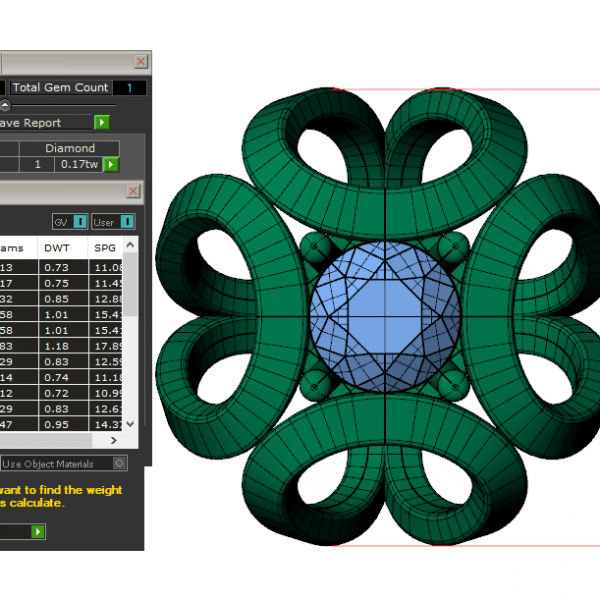Adjust the slider handle under Total Gem Count
600x600 pixels.
coord(5,105)
